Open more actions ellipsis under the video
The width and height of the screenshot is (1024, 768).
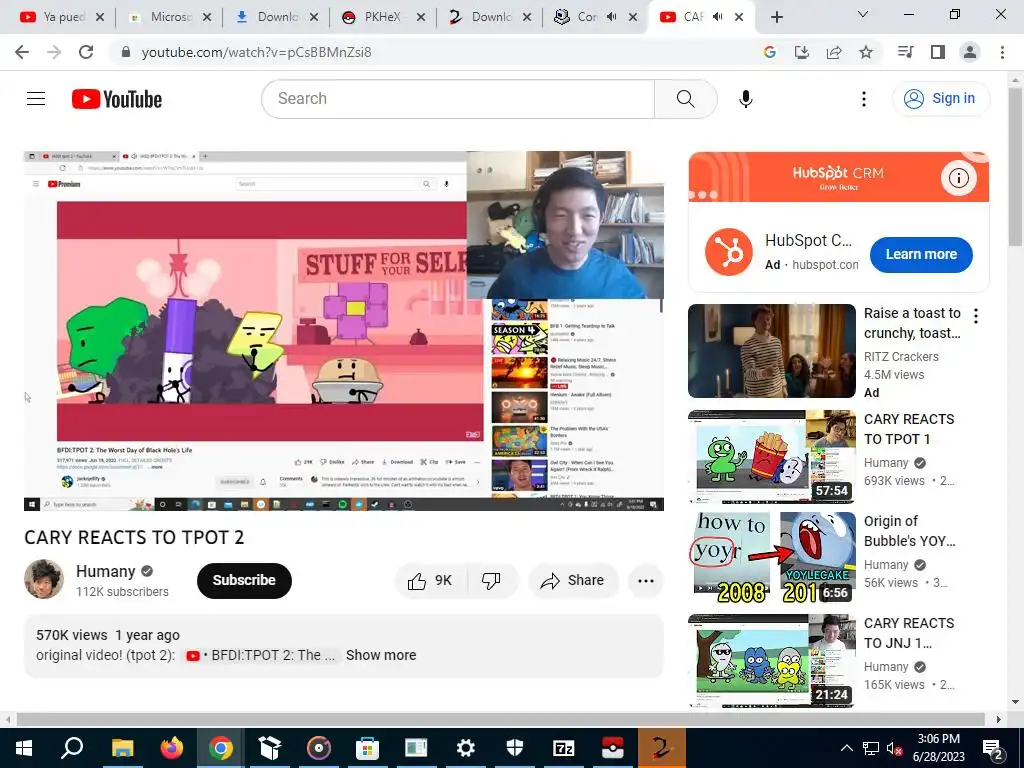tap(646, 581)
